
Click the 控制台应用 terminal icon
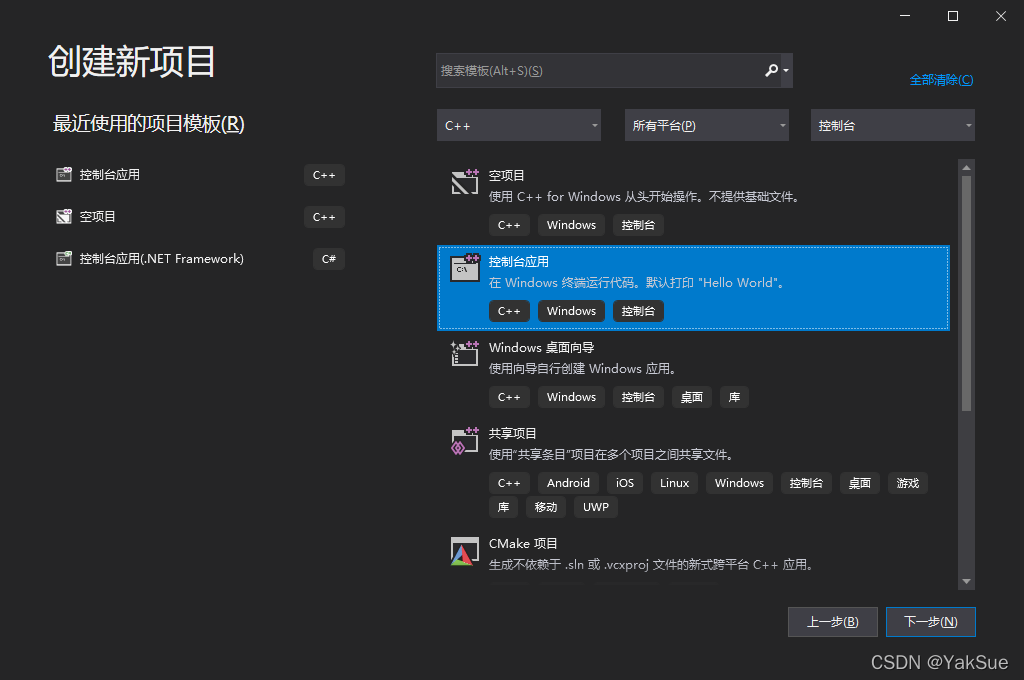pyautogui.click(x=464, y=268)
